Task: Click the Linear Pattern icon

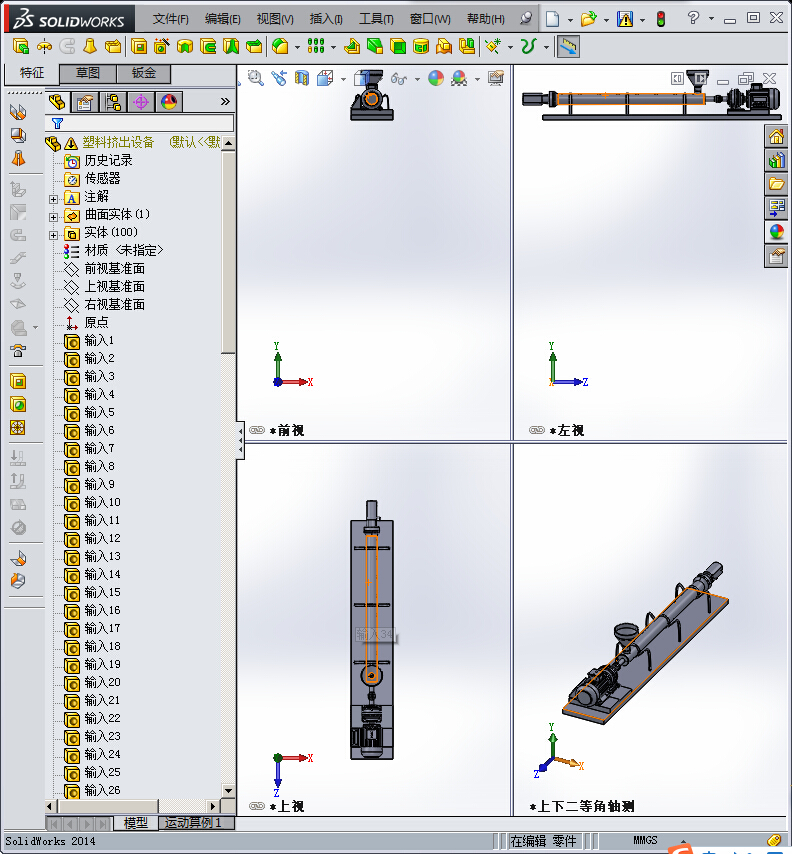Action: [316, 46]
